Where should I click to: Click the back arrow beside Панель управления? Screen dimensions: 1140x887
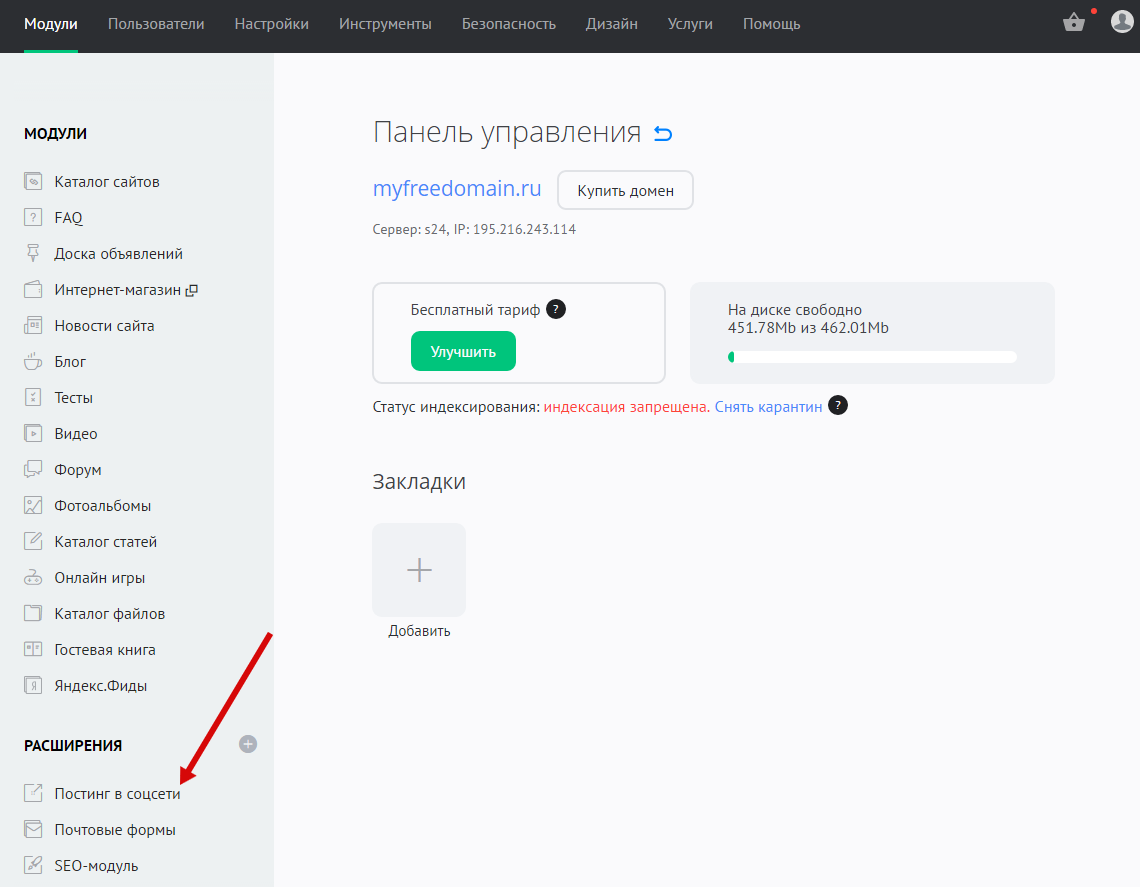(663, 133)
